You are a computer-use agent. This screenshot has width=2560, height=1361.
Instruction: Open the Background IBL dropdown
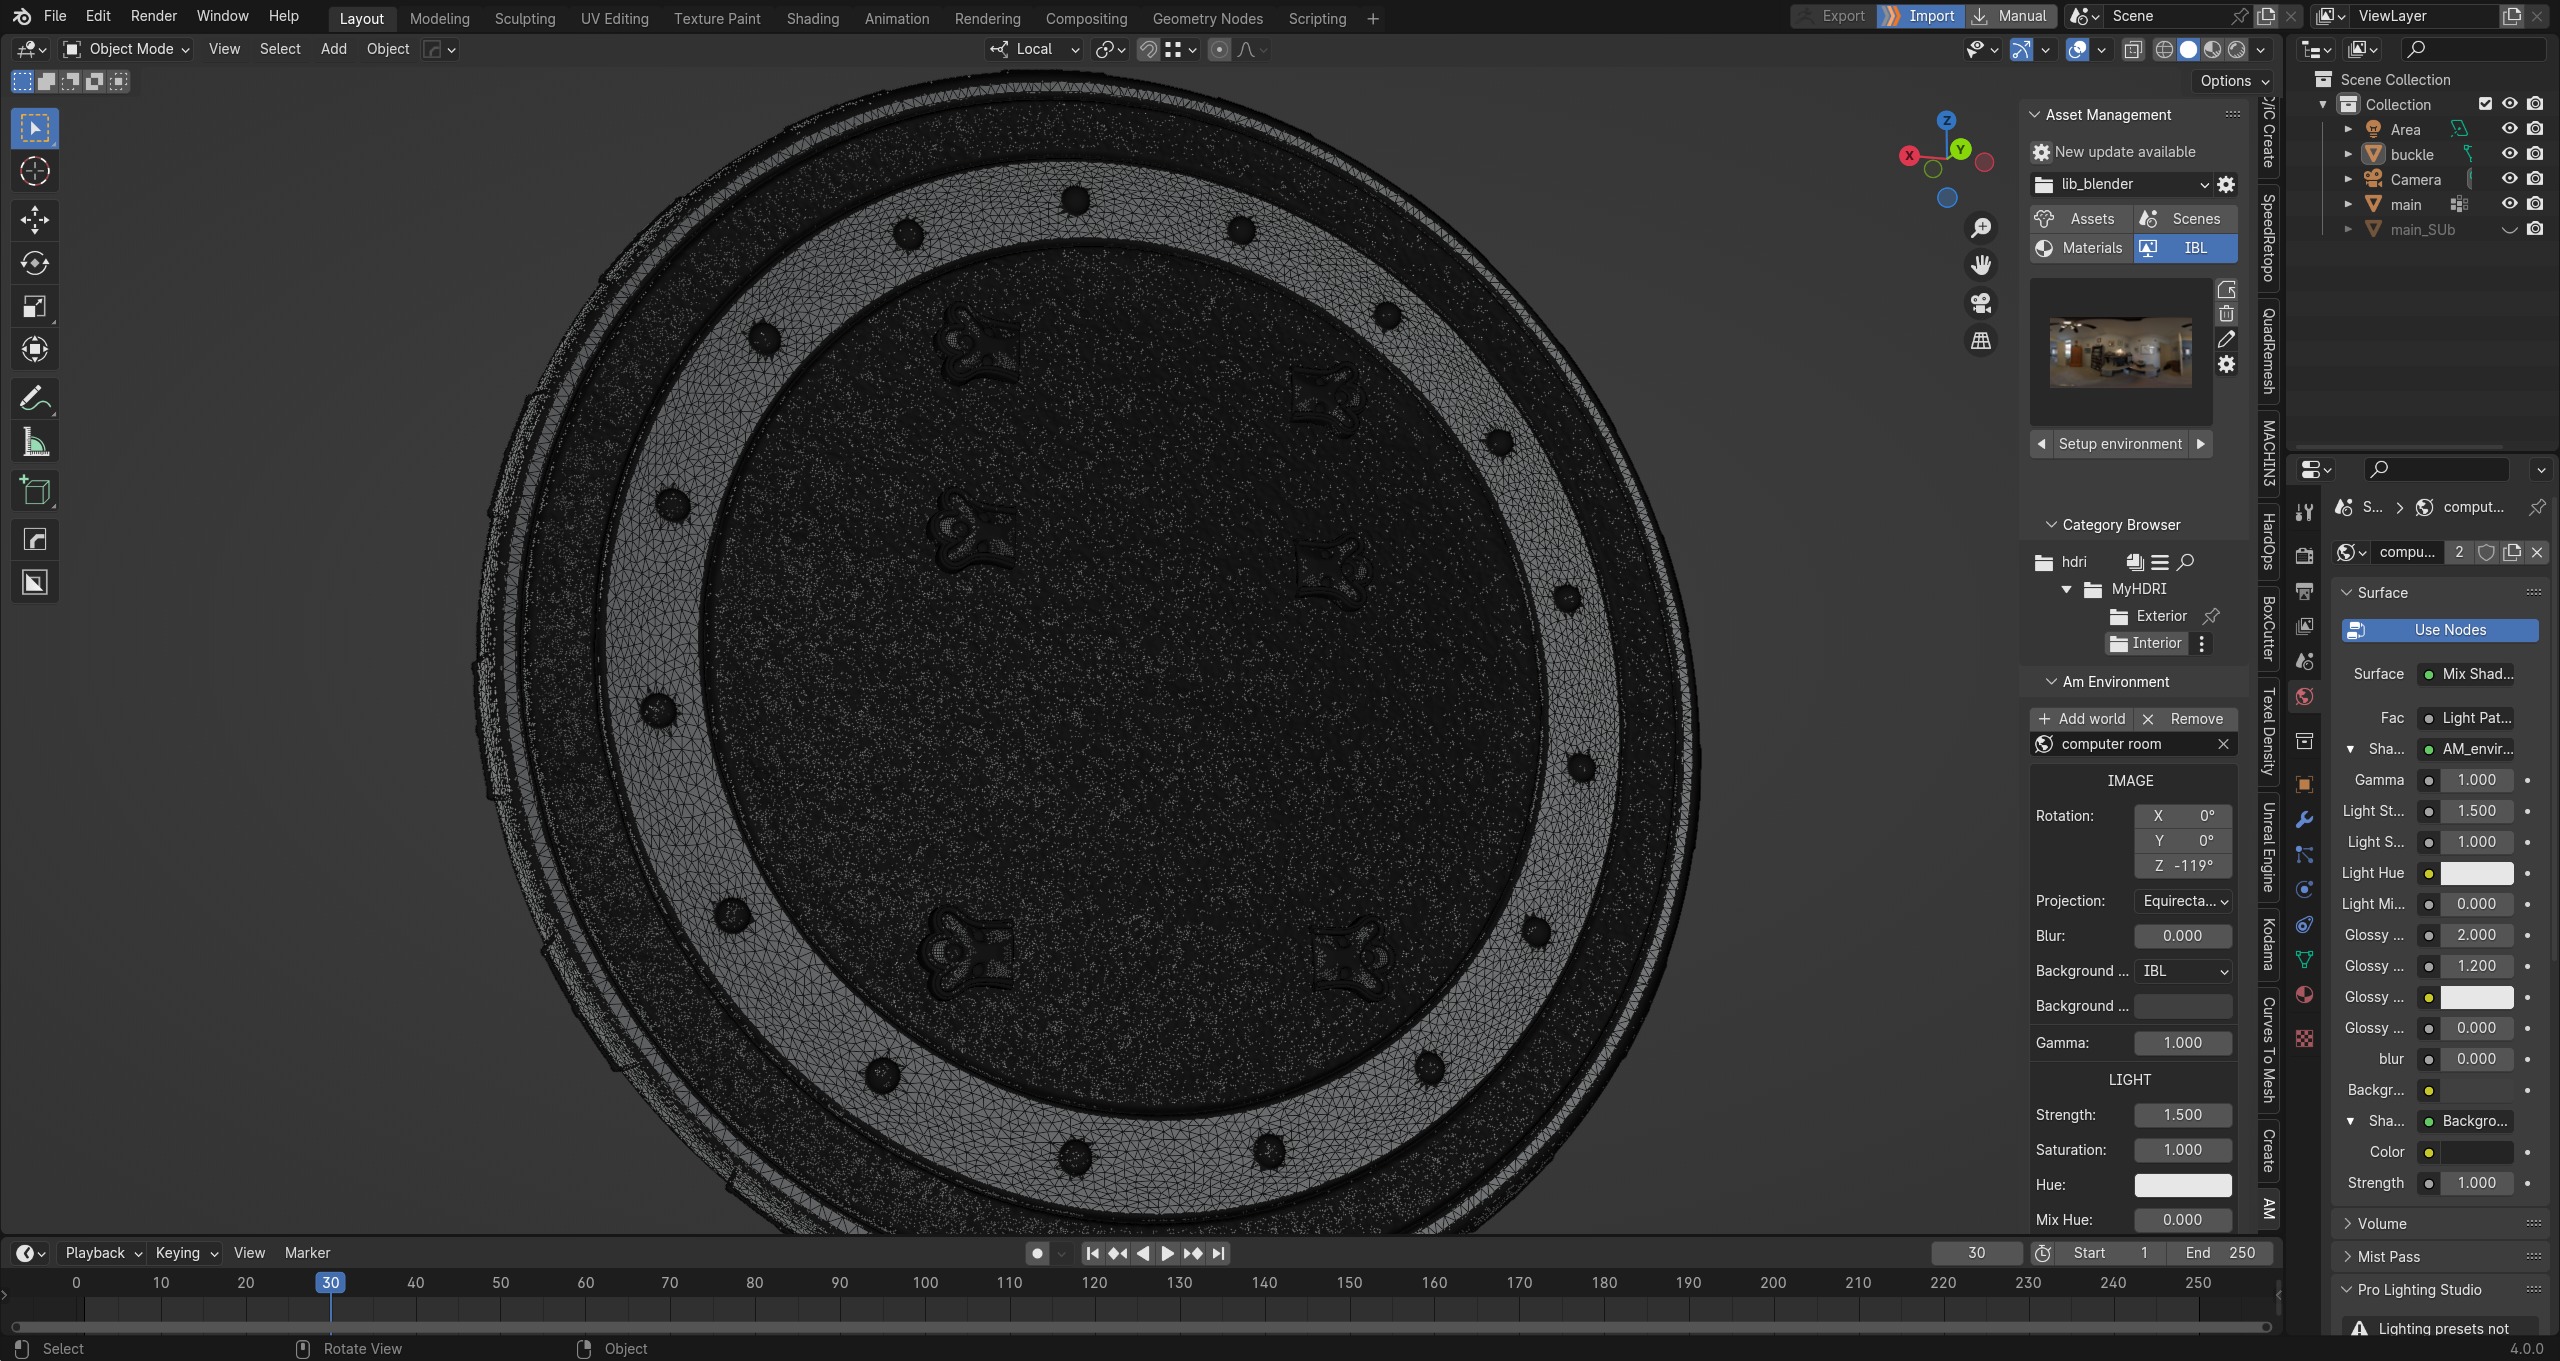tap(2183, 971)
